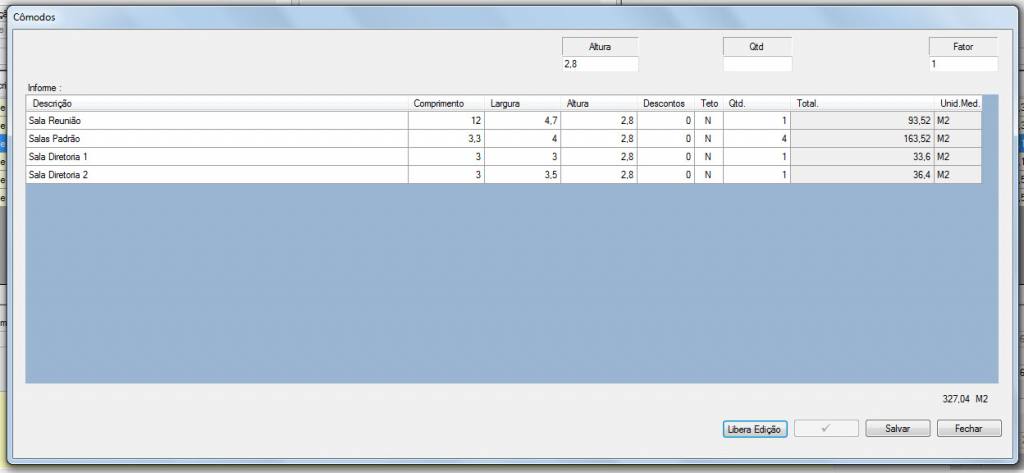The height and width of the screenshot is (473, 1024).
Task: Click the Libera Edição button
Action: coord(756,429)
